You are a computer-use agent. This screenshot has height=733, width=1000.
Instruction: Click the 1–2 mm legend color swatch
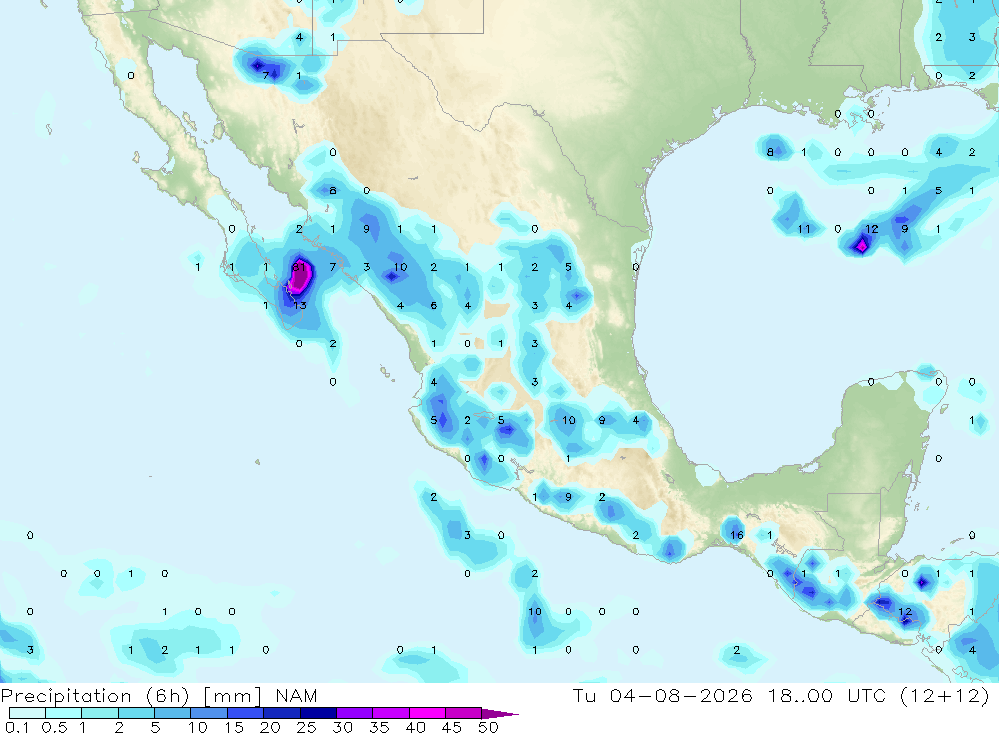tap(99, 713)
